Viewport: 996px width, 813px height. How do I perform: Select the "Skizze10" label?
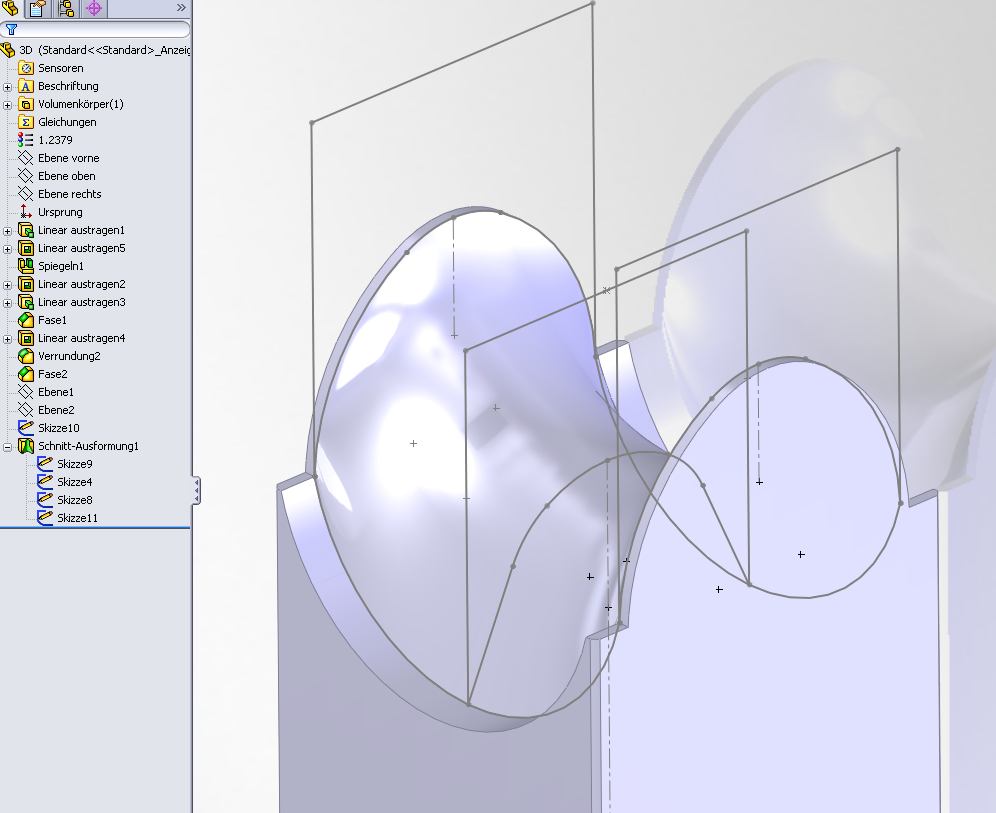[58, 428]
